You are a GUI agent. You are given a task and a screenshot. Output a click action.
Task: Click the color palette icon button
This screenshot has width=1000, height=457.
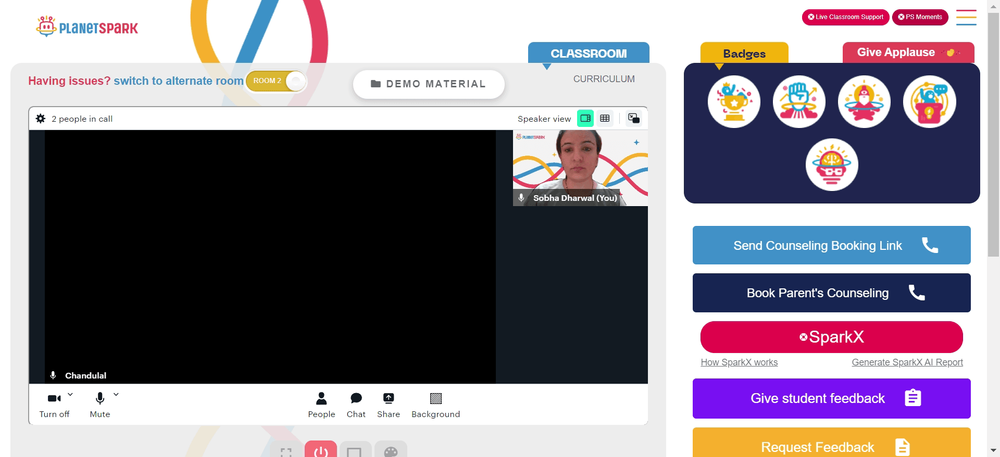390,450
